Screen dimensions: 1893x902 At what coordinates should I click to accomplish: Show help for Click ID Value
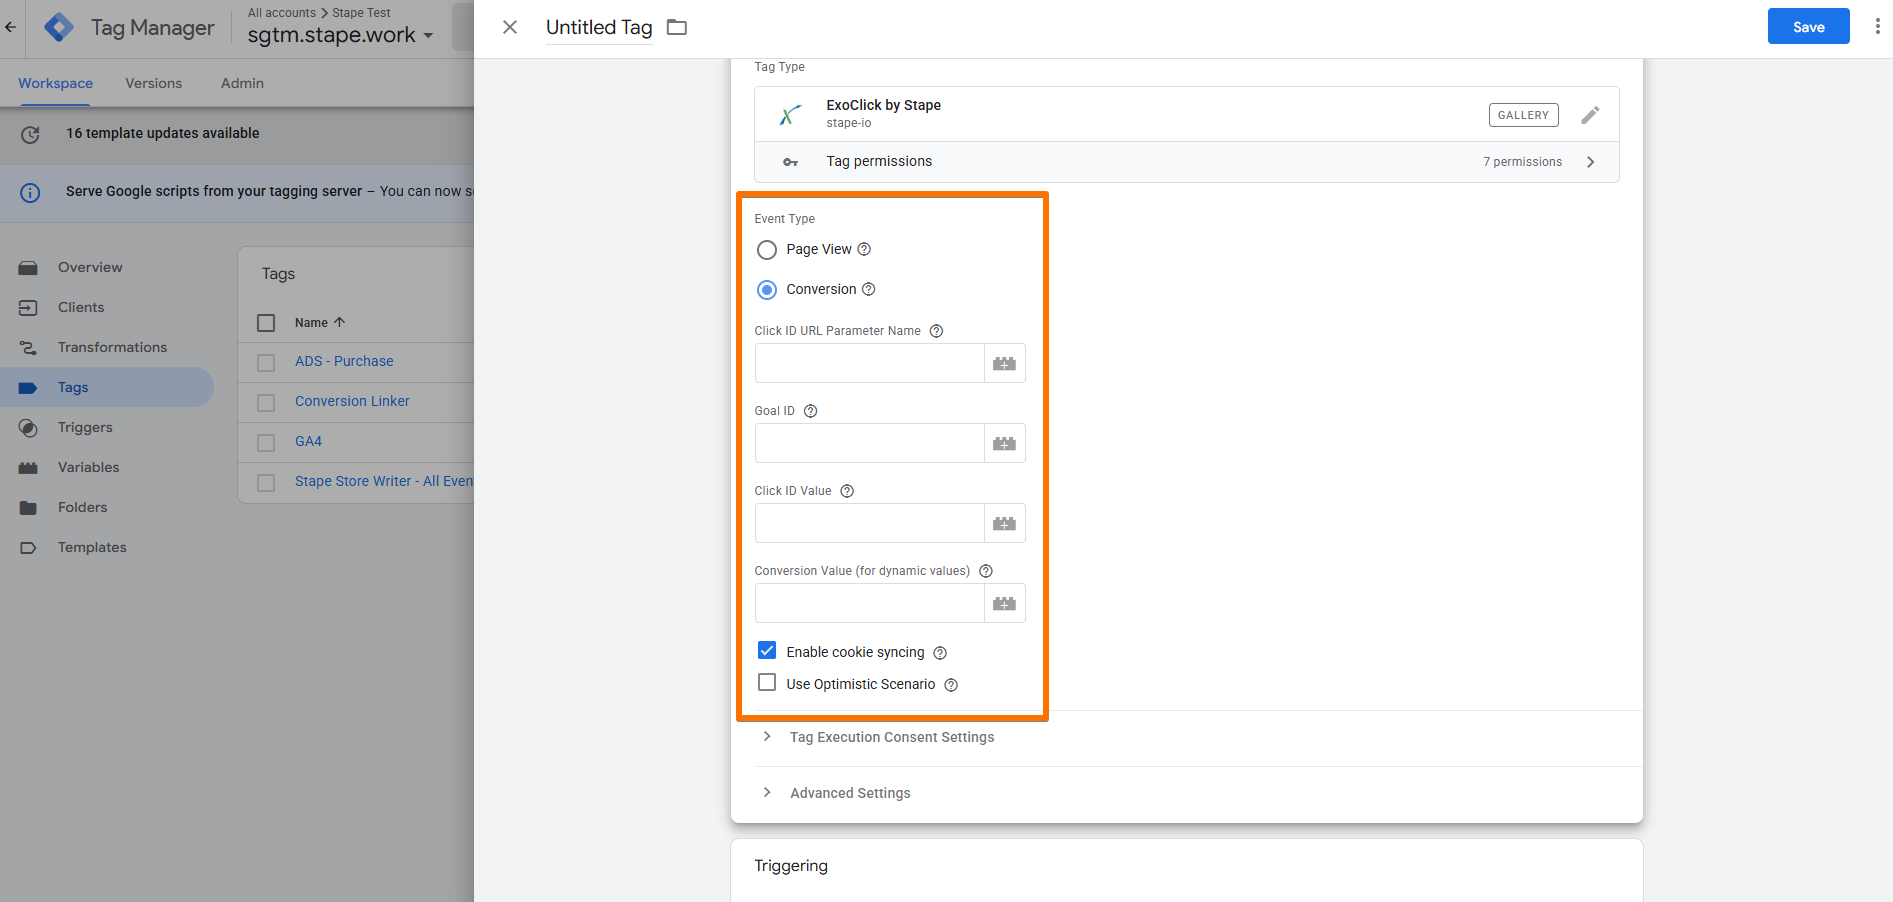click(847, 491)
